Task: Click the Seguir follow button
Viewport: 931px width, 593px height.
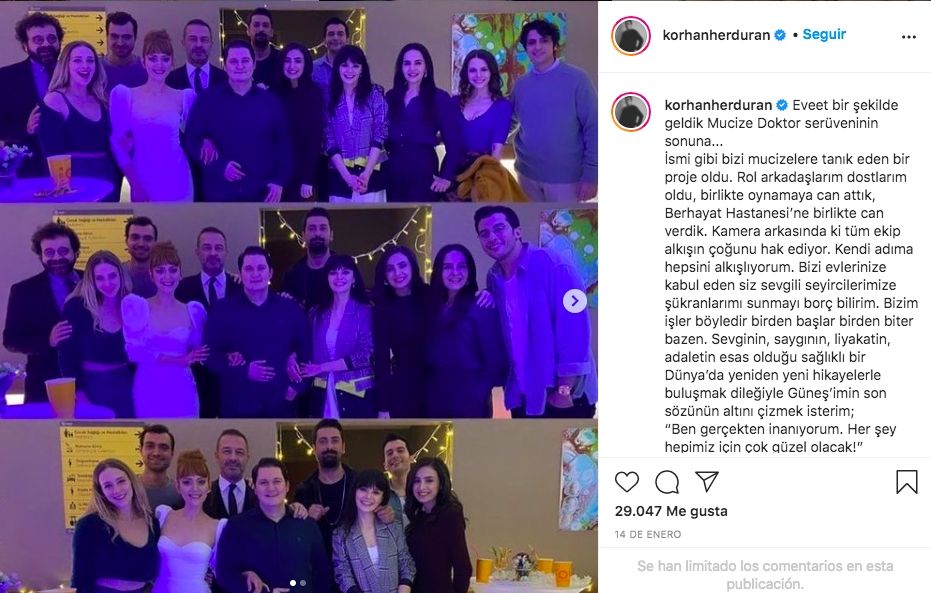Action: [x=824, y=34]
